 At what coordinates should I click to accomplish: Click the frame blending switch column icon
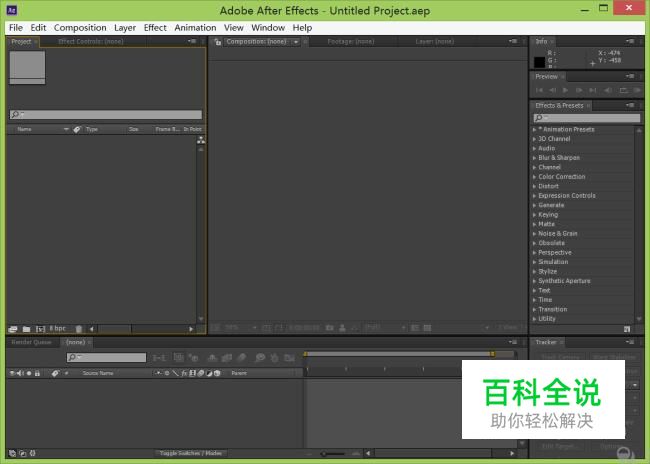pos(192,373)
